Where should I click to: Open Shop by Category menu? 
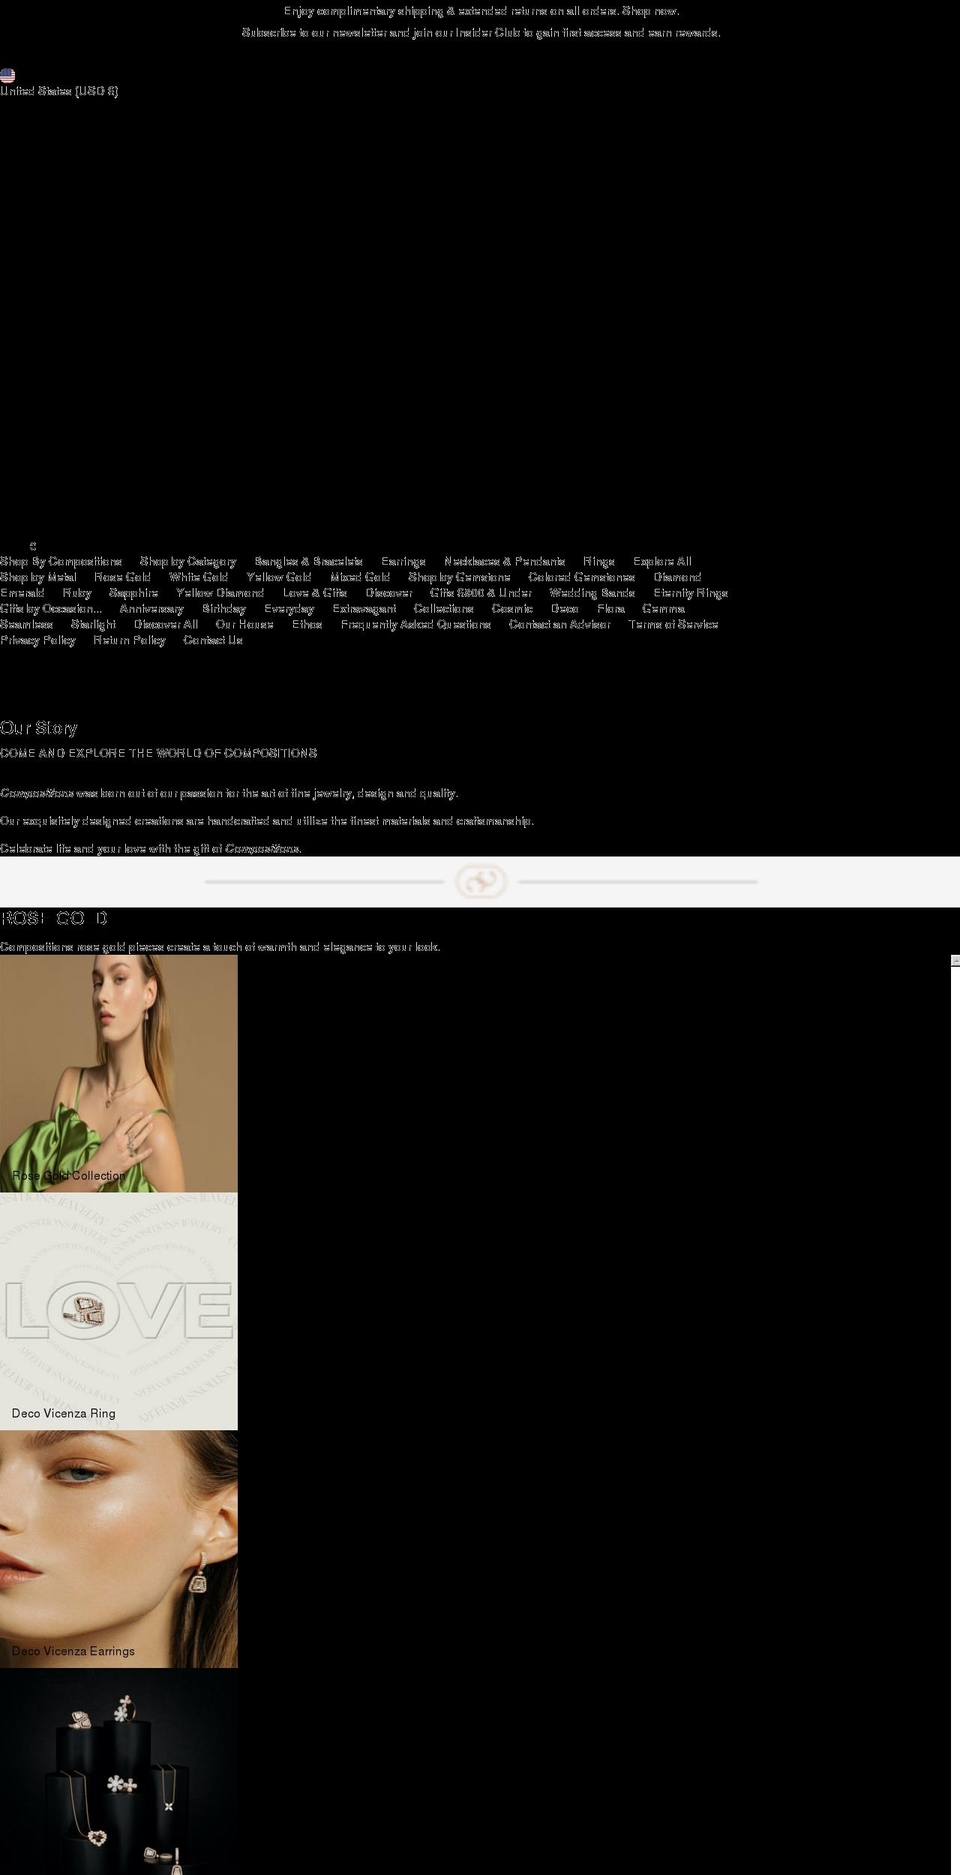(188, 561)
